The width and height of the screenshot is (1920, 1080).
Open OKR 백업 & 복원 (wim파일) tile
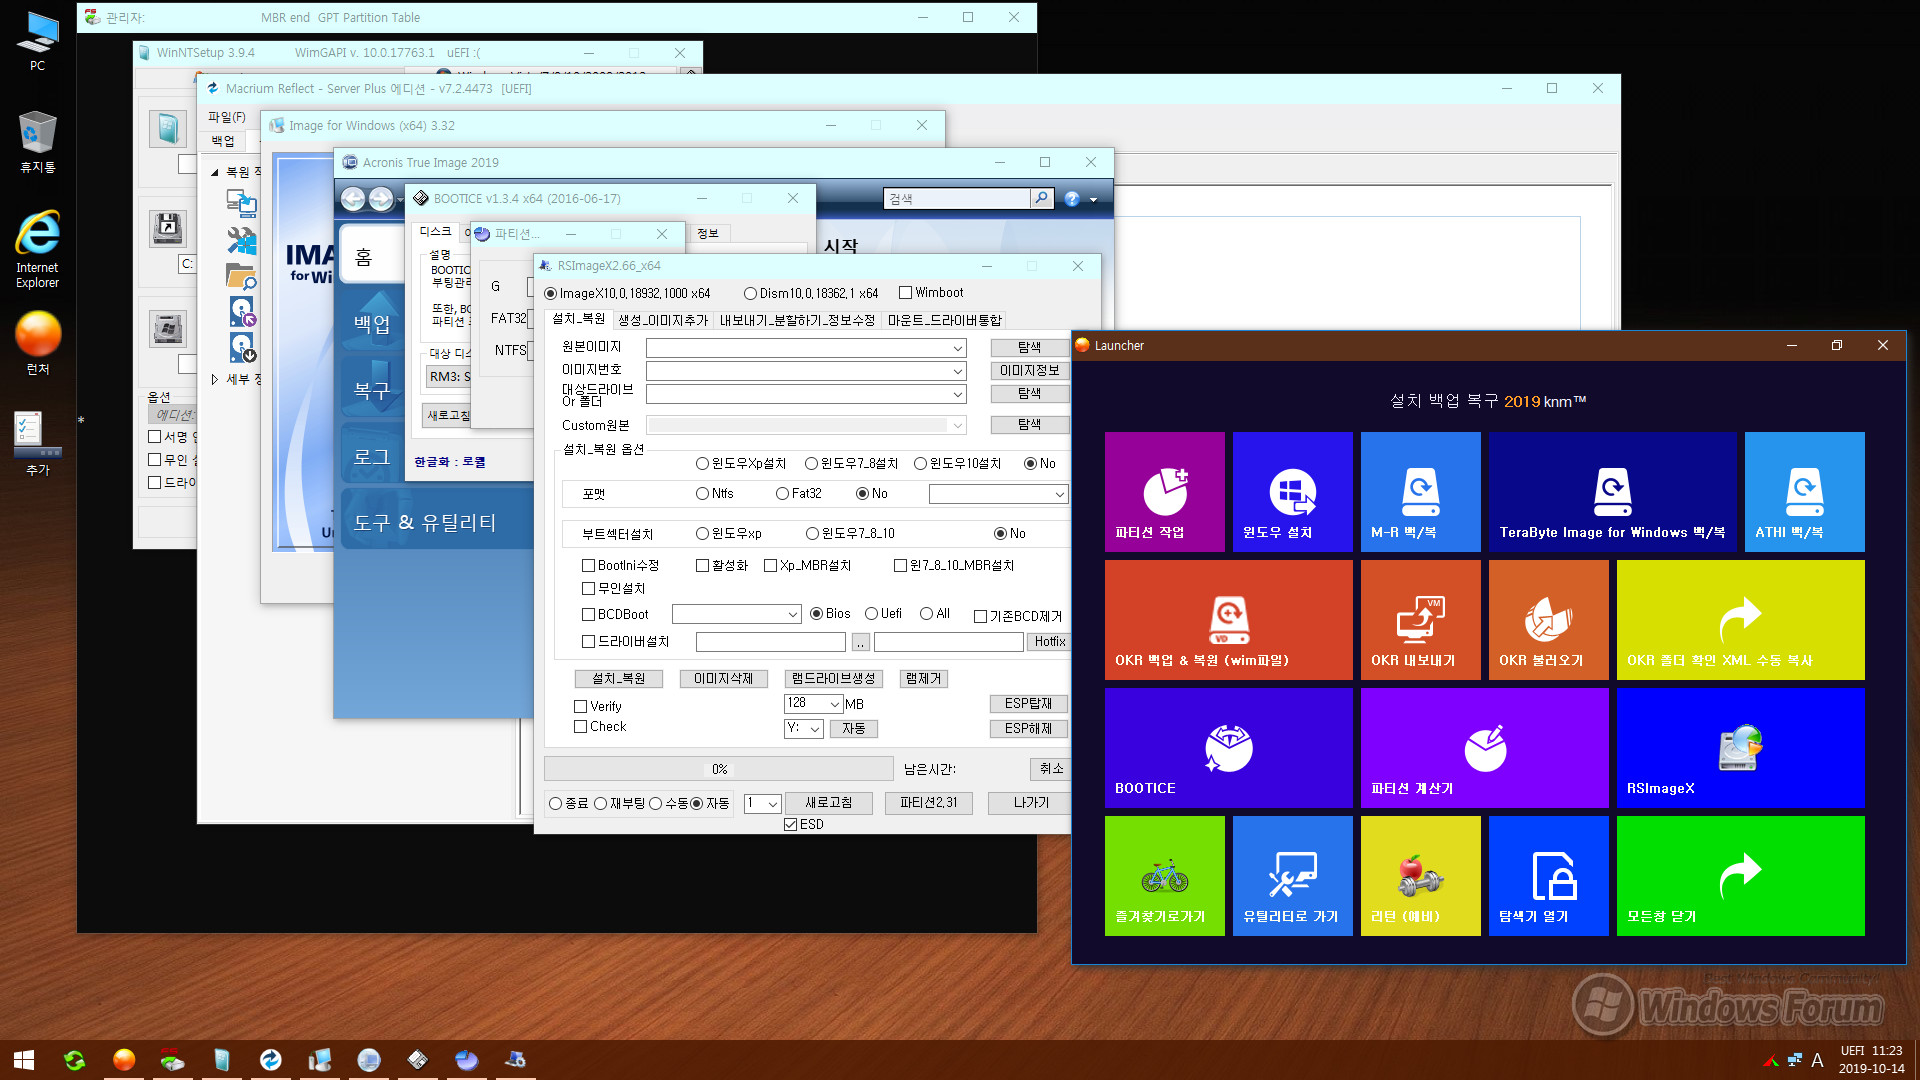[1228, 619]
